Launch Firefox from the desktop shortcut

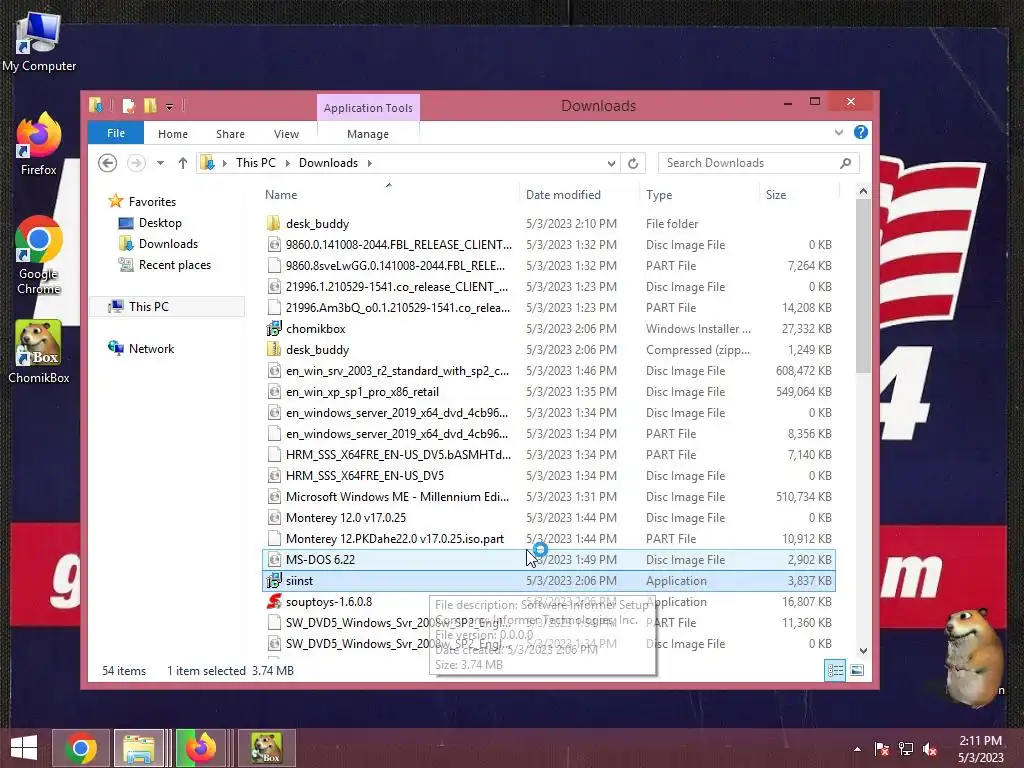[x=39, y=144]
